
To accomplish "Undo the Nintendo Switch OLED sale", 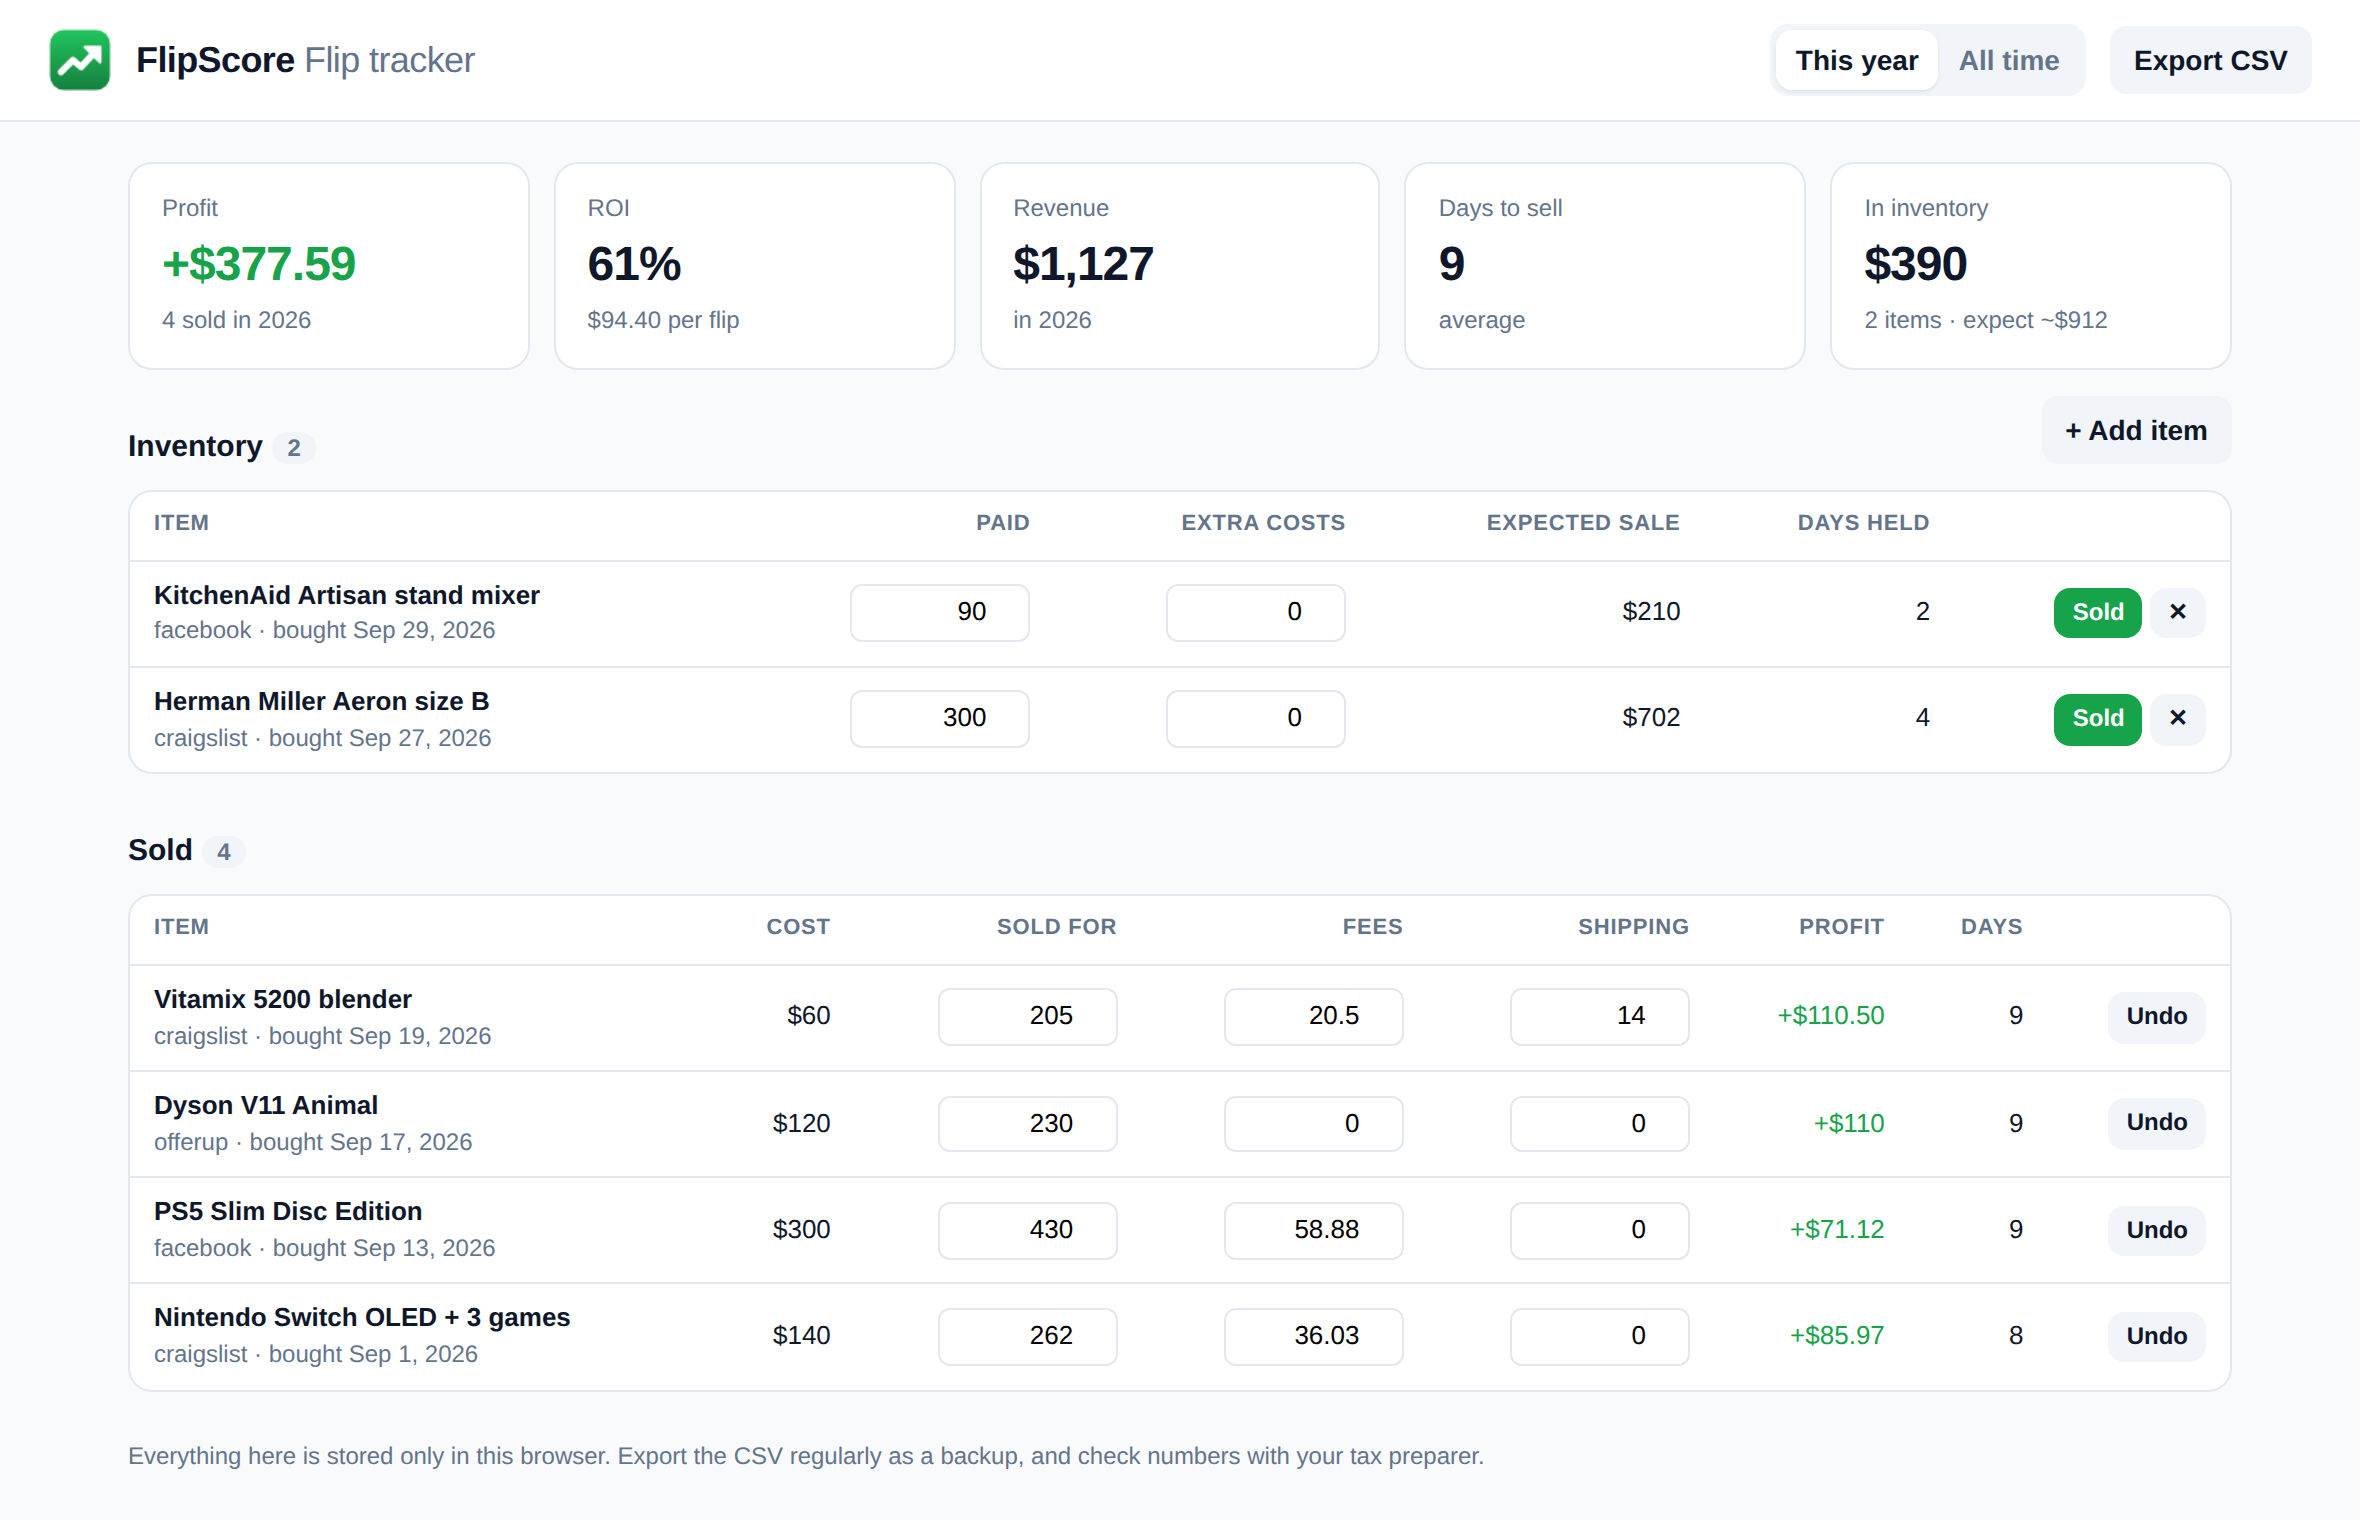I will tap(2156, 1336).
